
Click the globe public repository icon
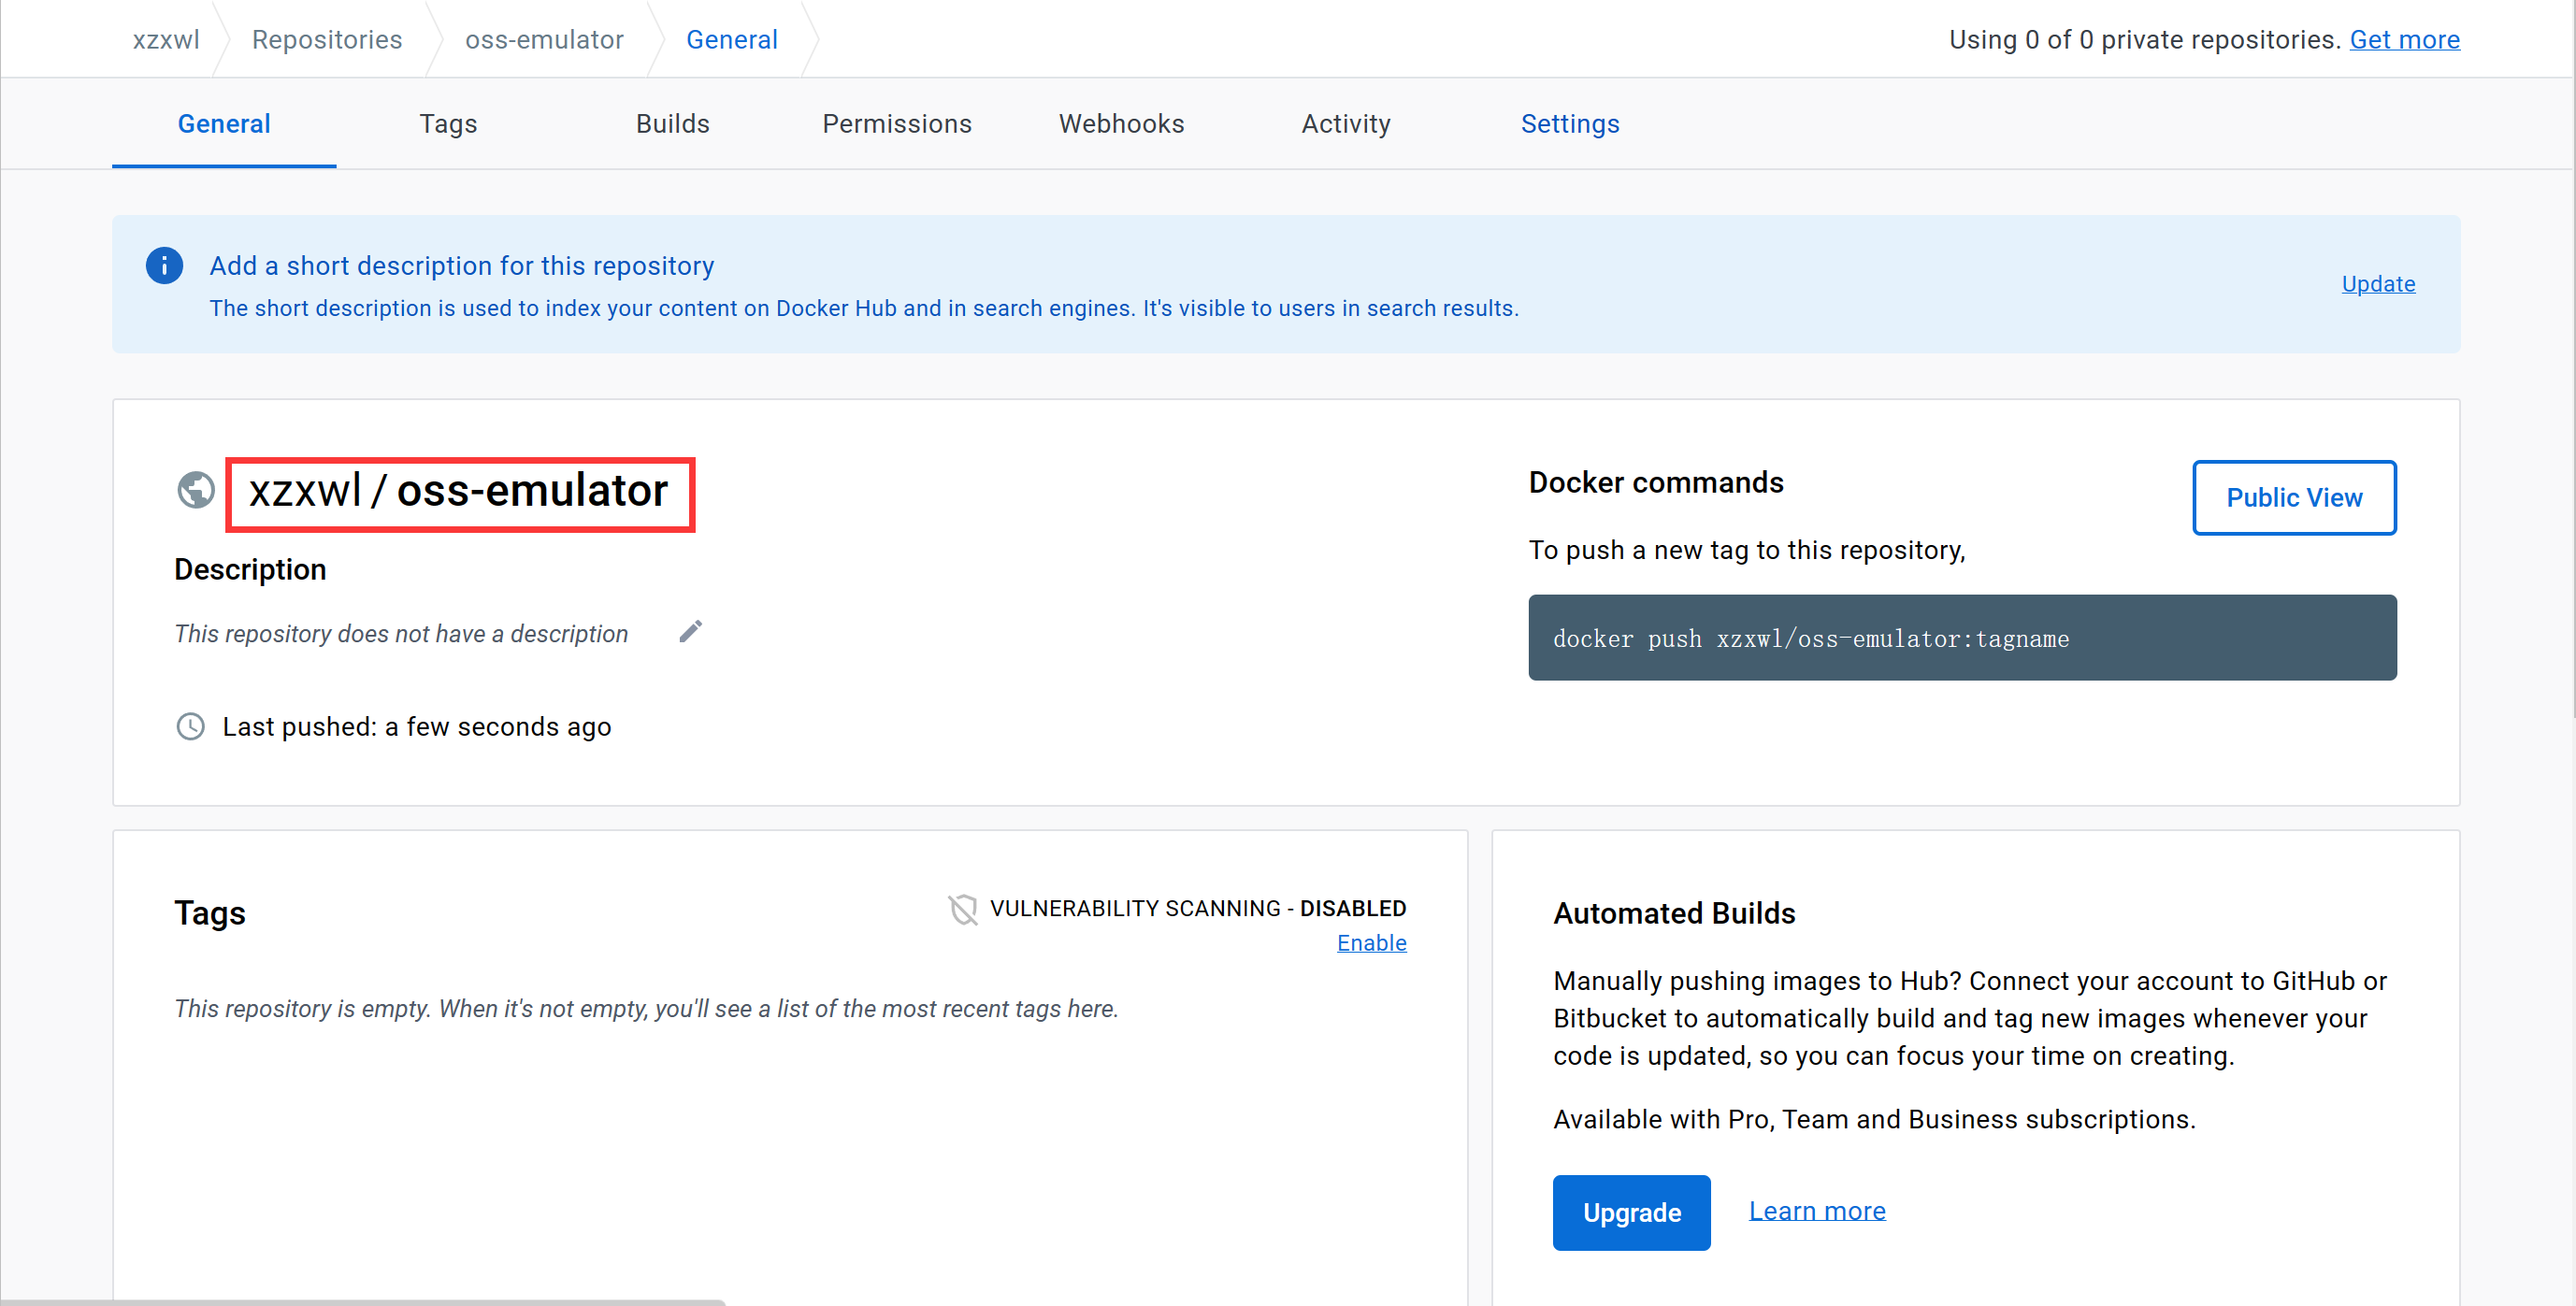pos(196,490)
